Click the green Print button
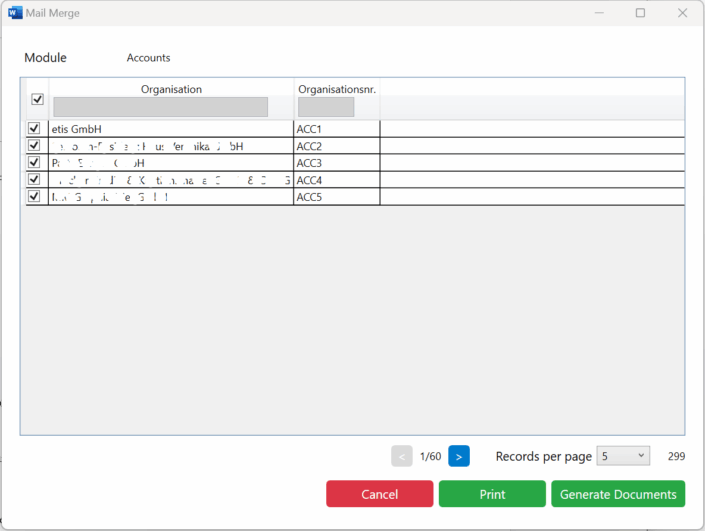The height and width of the screenshot is (531, 705). [x=492, y=494]
